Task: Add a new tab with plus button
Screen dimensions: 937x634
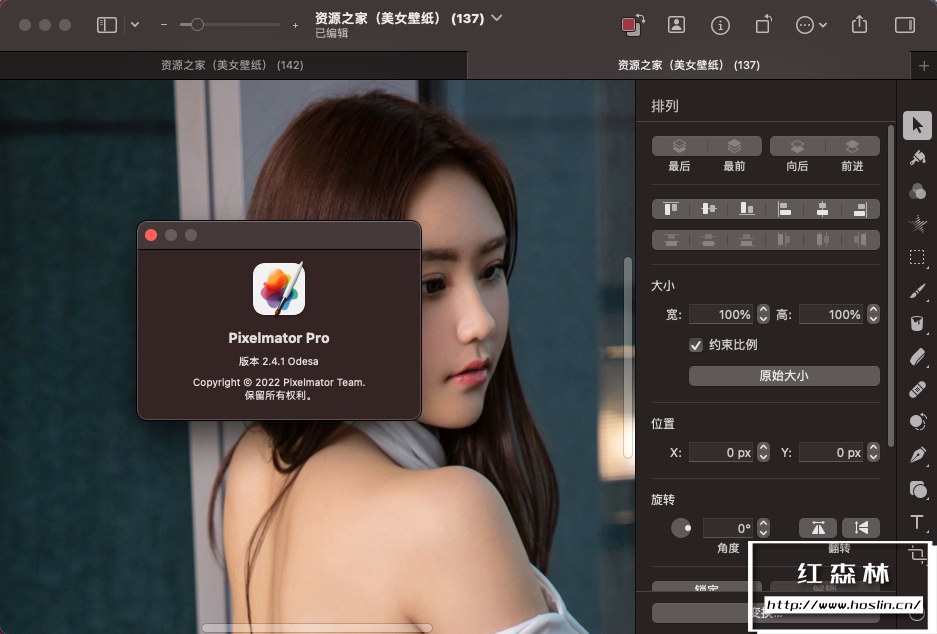Action: (x=923, y=65)
